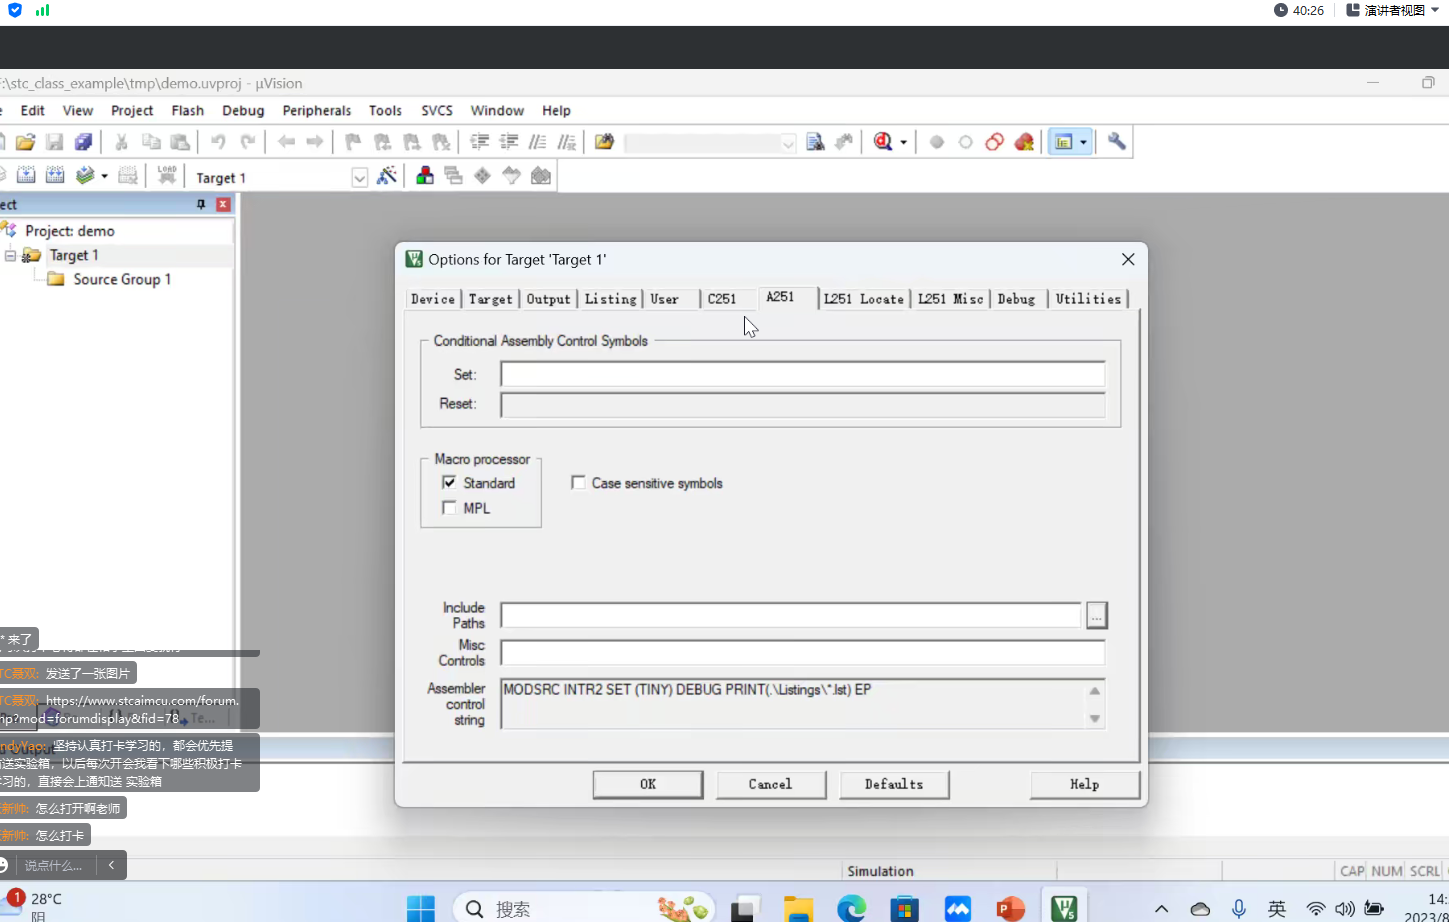1449x922 pixels.
Task: Switch to the L251 Misc tab
Action: 950,299
